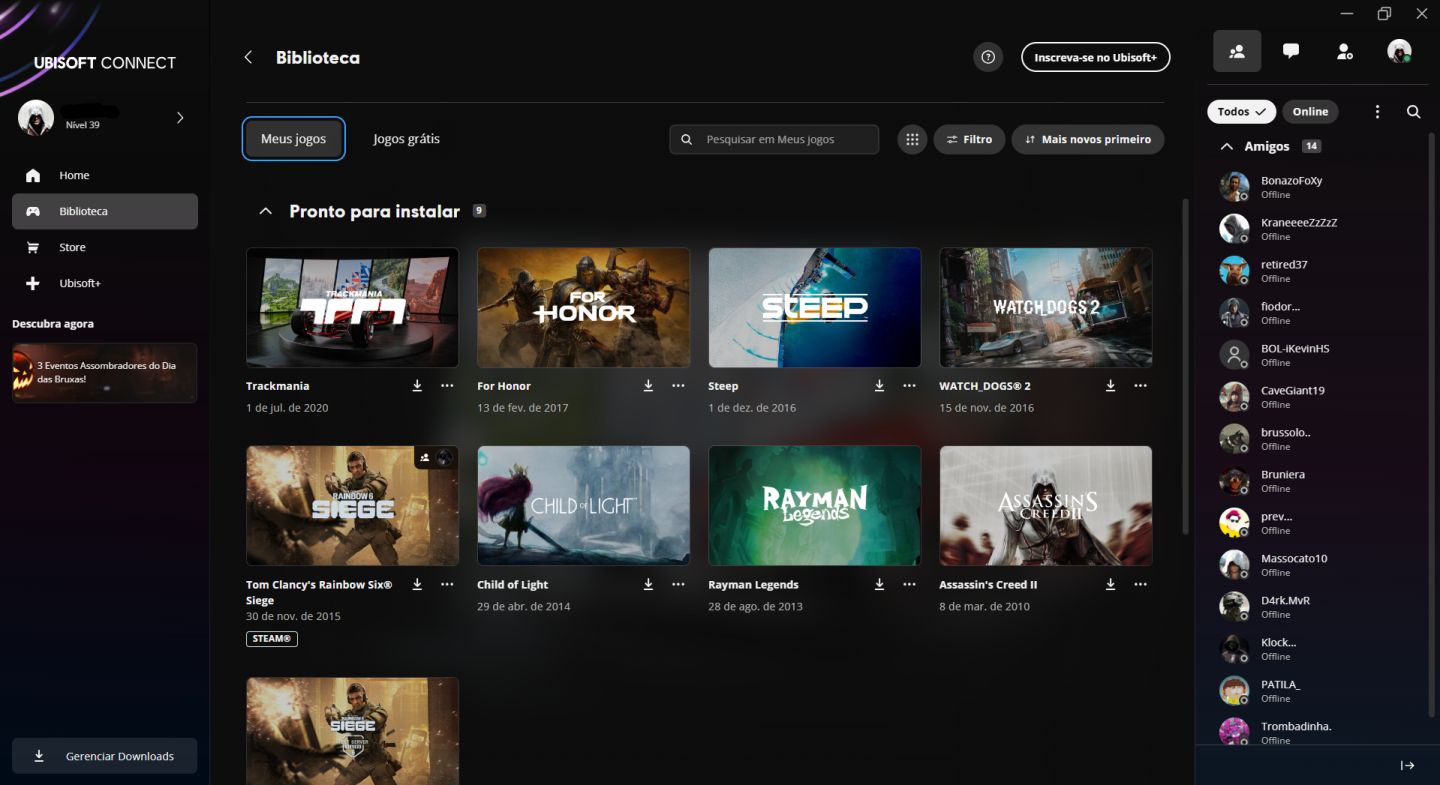Click Assassin's Creed II download icon

tap(1110, 585)
